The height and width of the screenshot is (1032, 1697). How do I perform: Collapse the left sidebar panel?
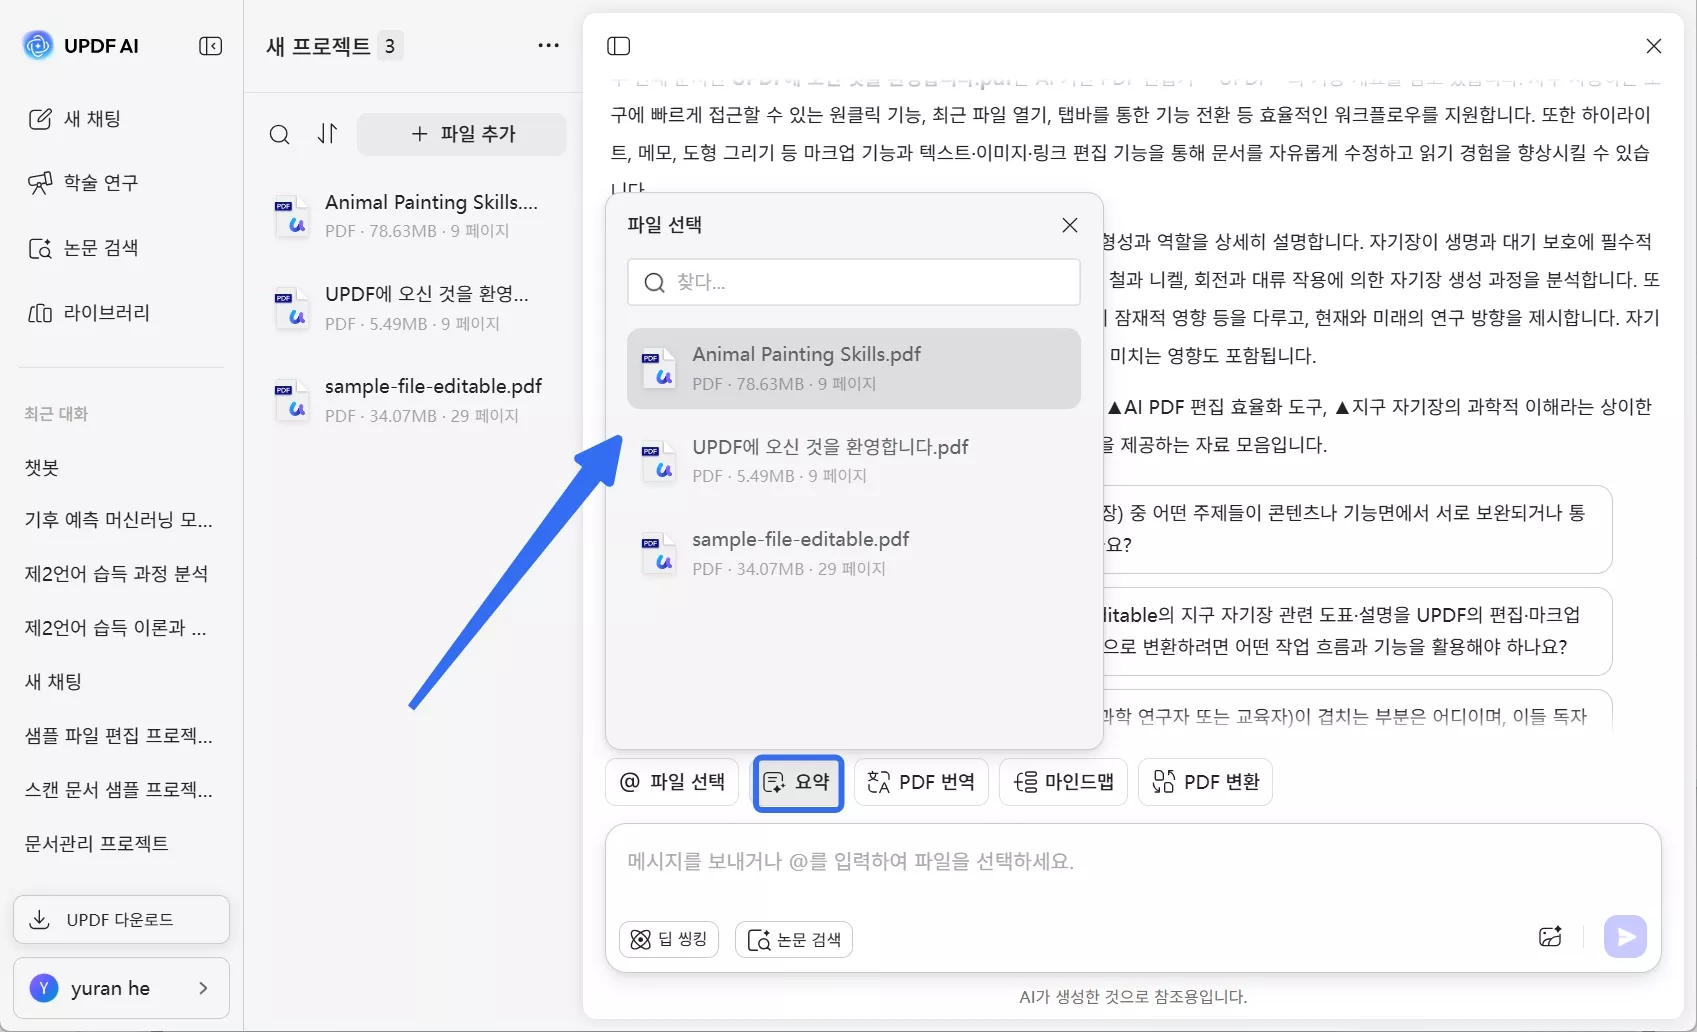point(210,45)
